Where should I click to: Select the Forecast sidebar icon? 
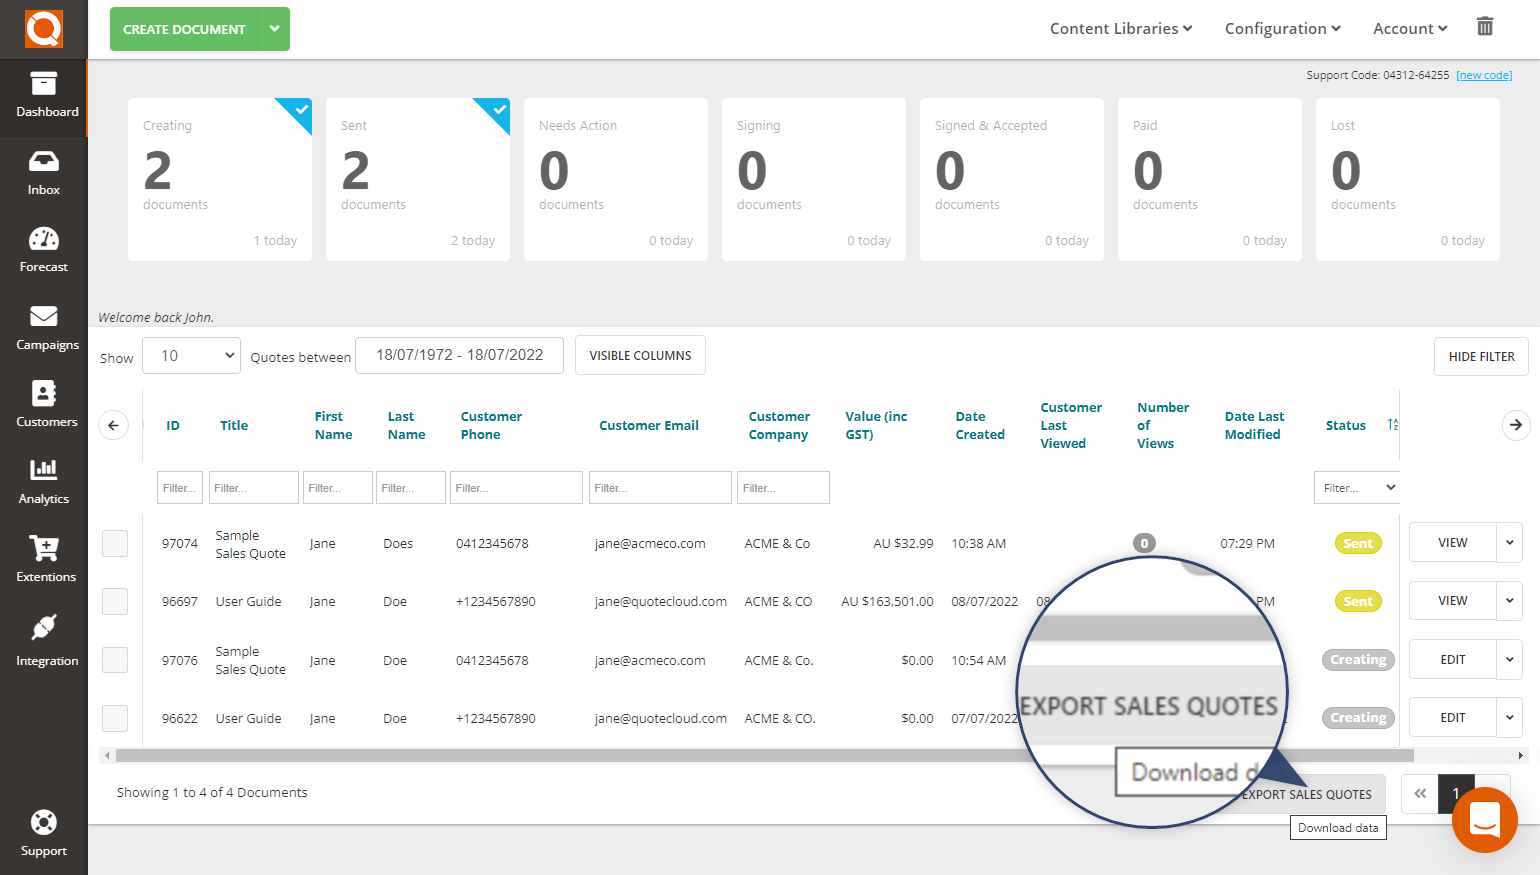click(x=43, y=248)
